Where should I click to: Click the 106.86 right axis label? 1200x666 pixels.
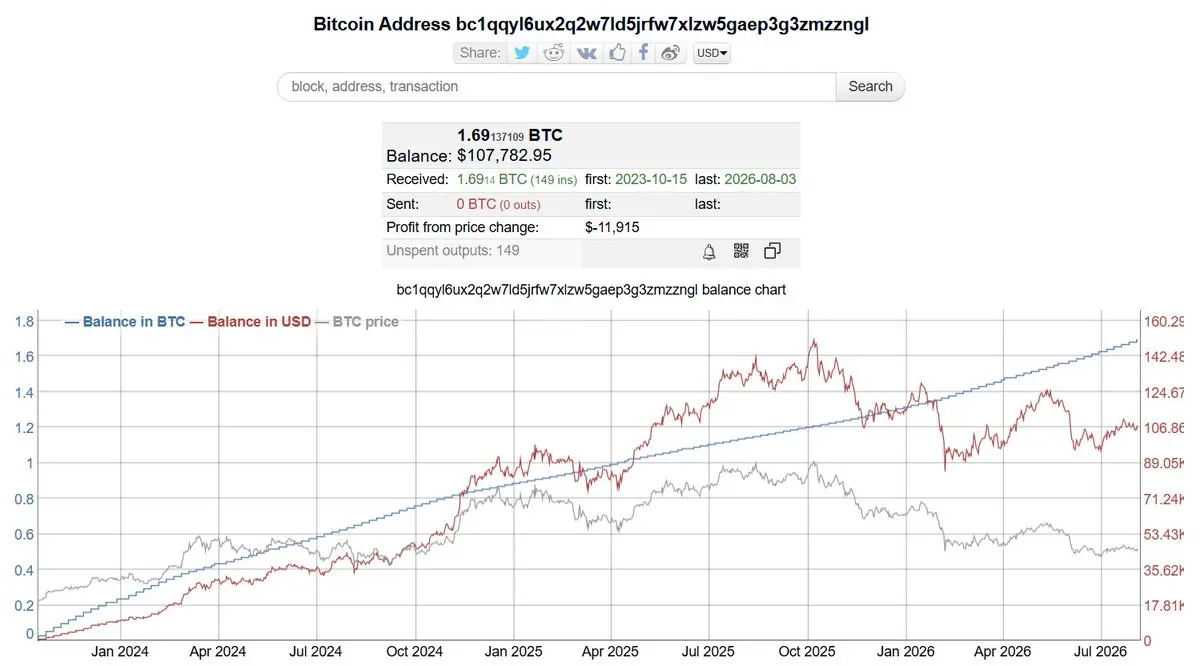pos(1165,427)
